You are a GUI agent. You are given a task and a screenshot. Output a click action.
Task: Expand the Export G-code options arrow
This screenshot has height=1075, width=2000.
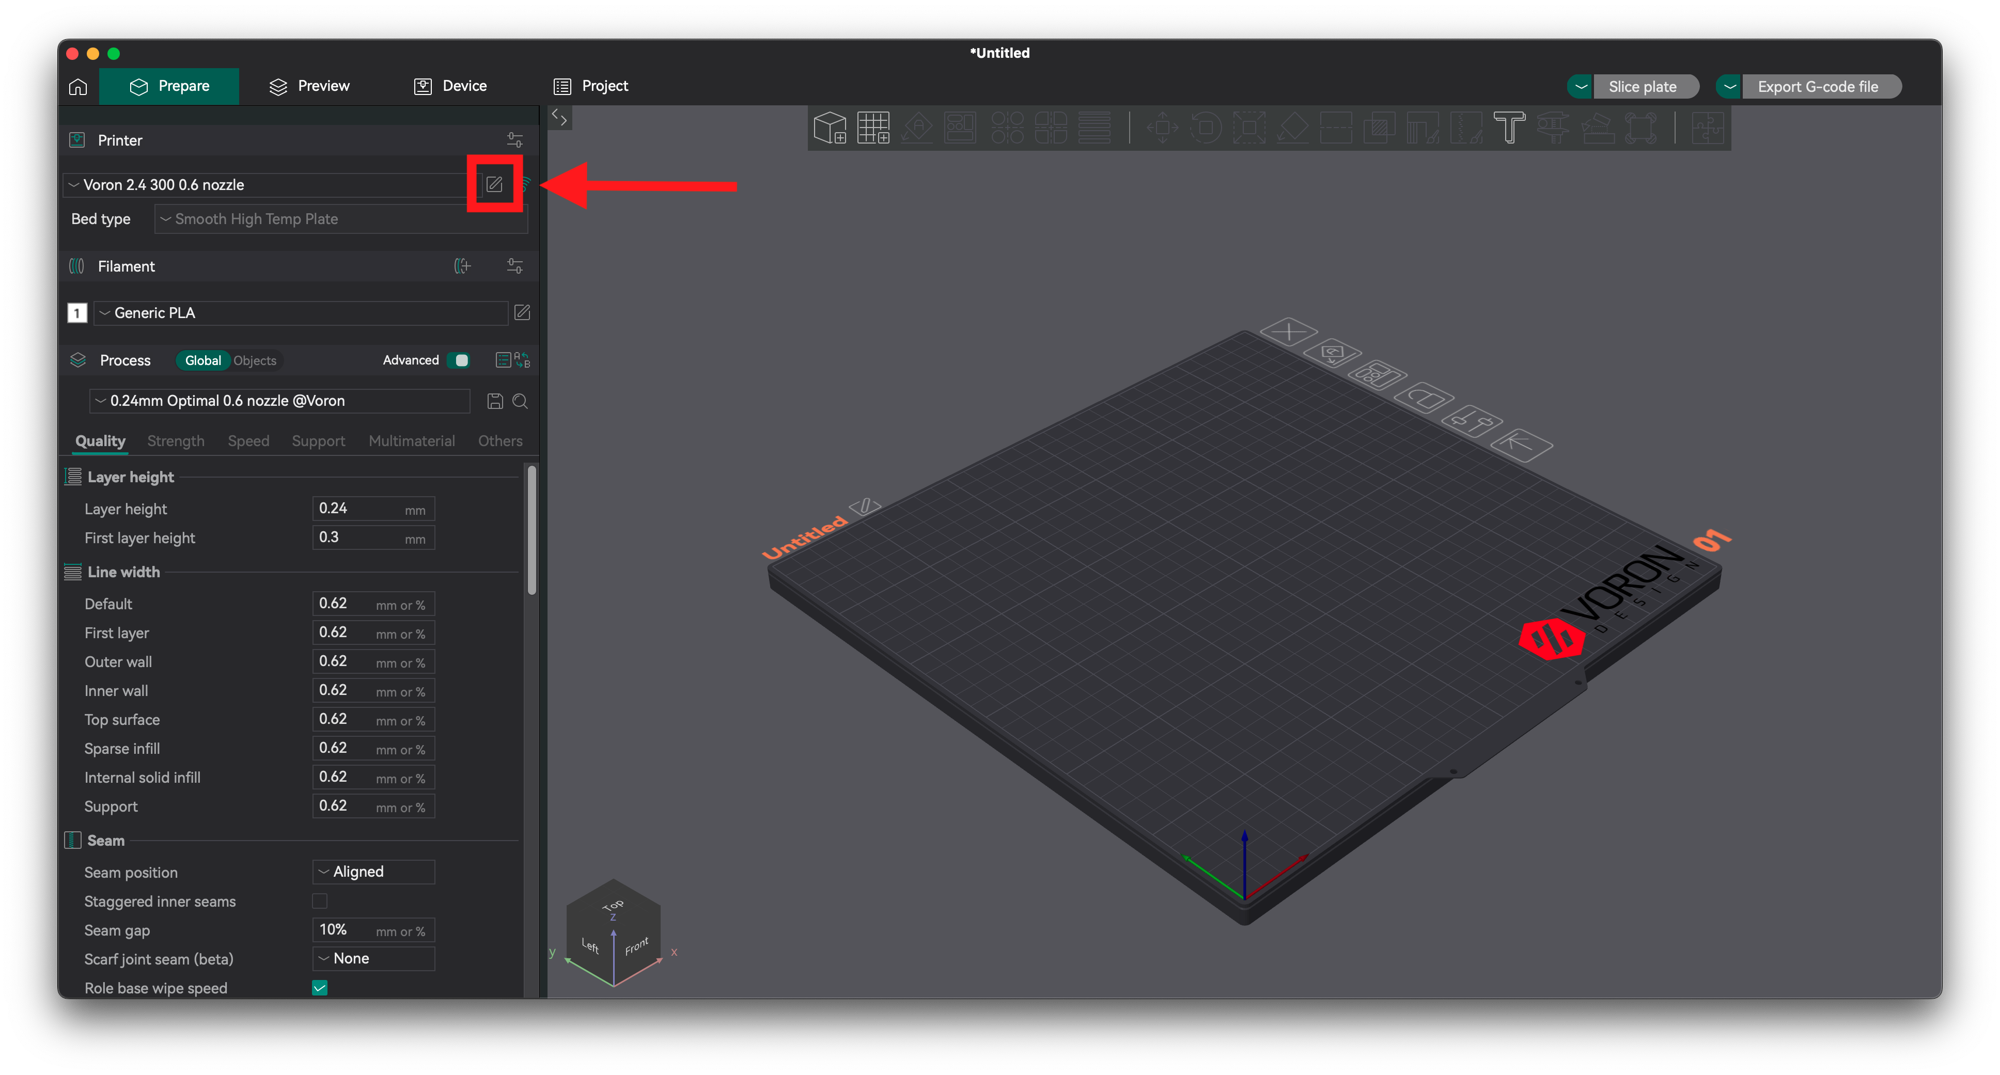(1729, 87)
